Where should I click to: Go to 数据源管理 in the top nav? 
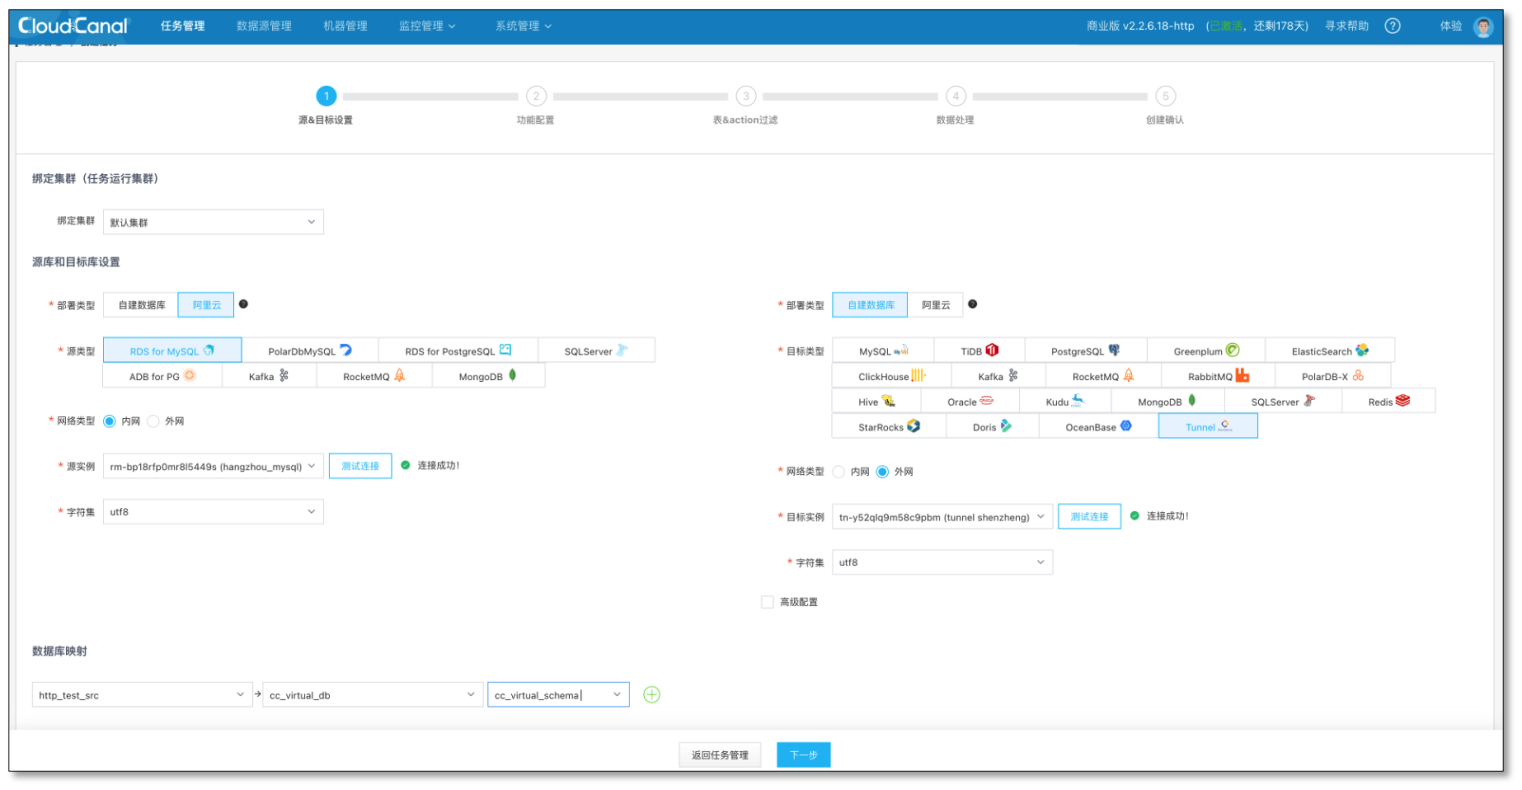click(x=264, y=26)
